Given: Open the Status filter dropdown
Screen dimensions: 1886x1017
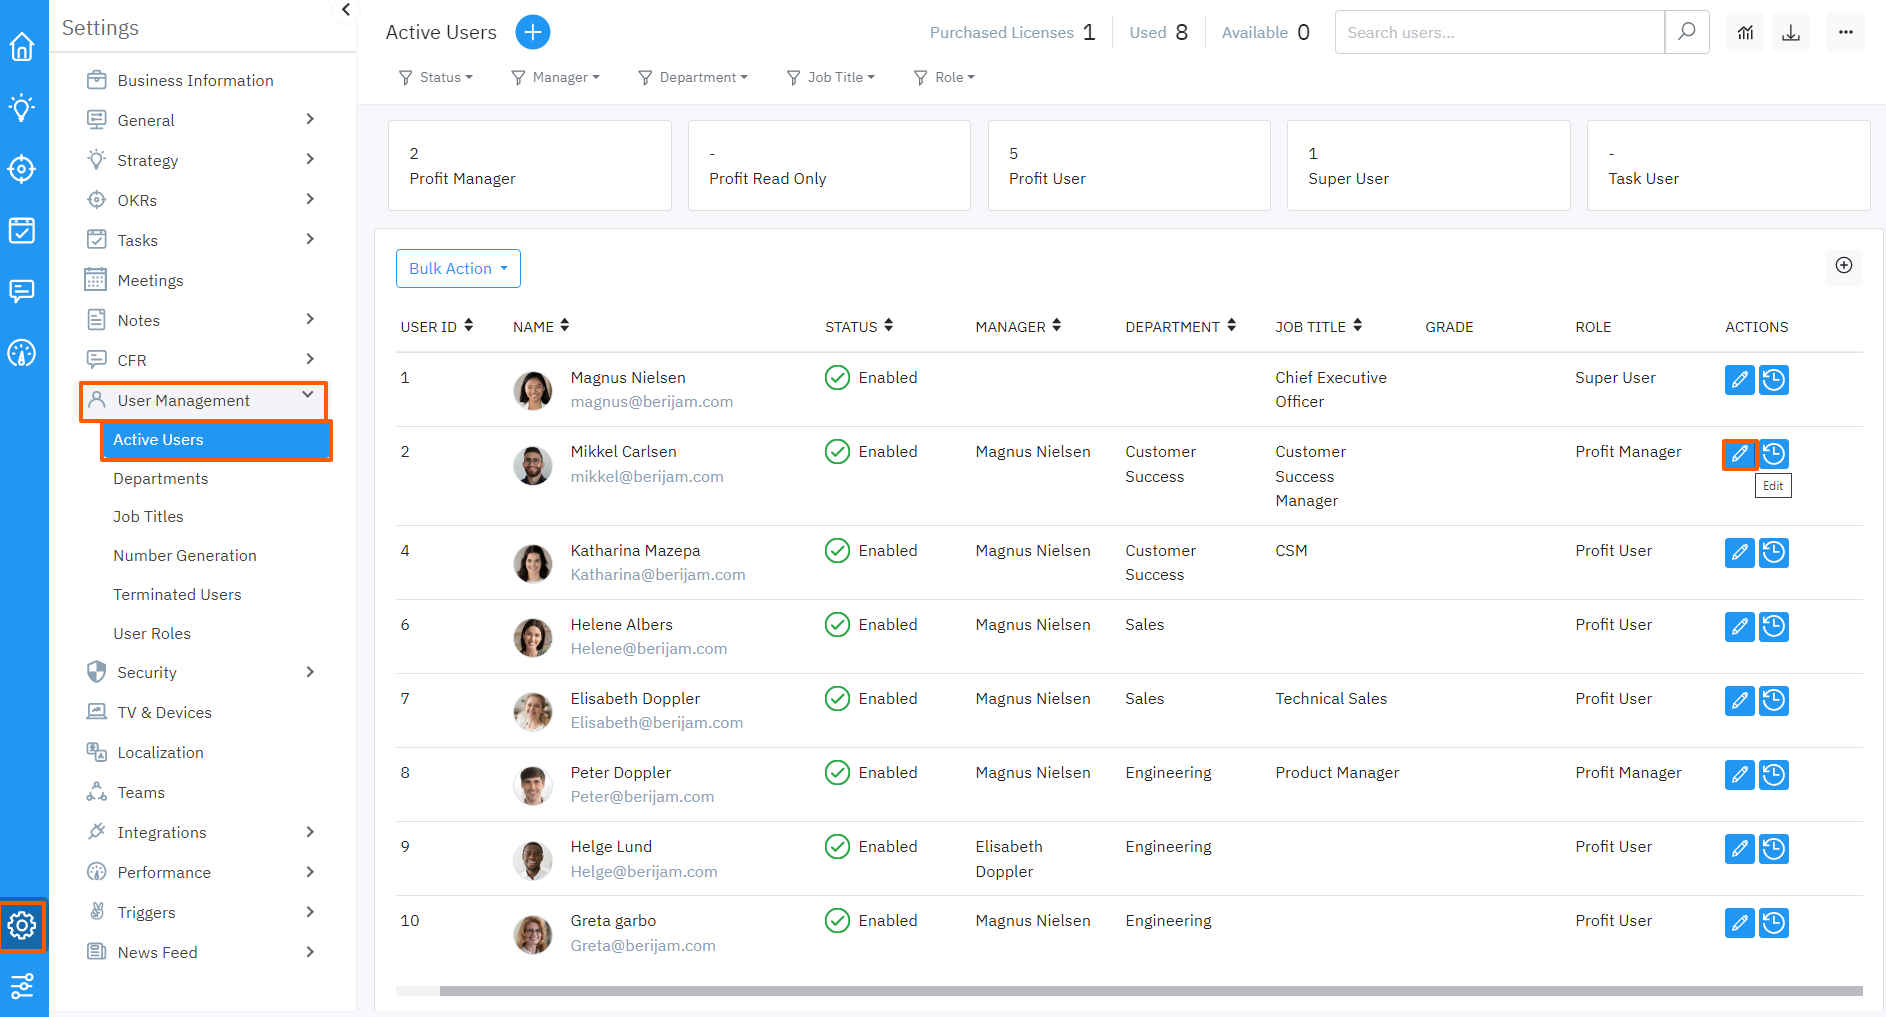Looking at the screenshot, I should [x=436, y=77].
